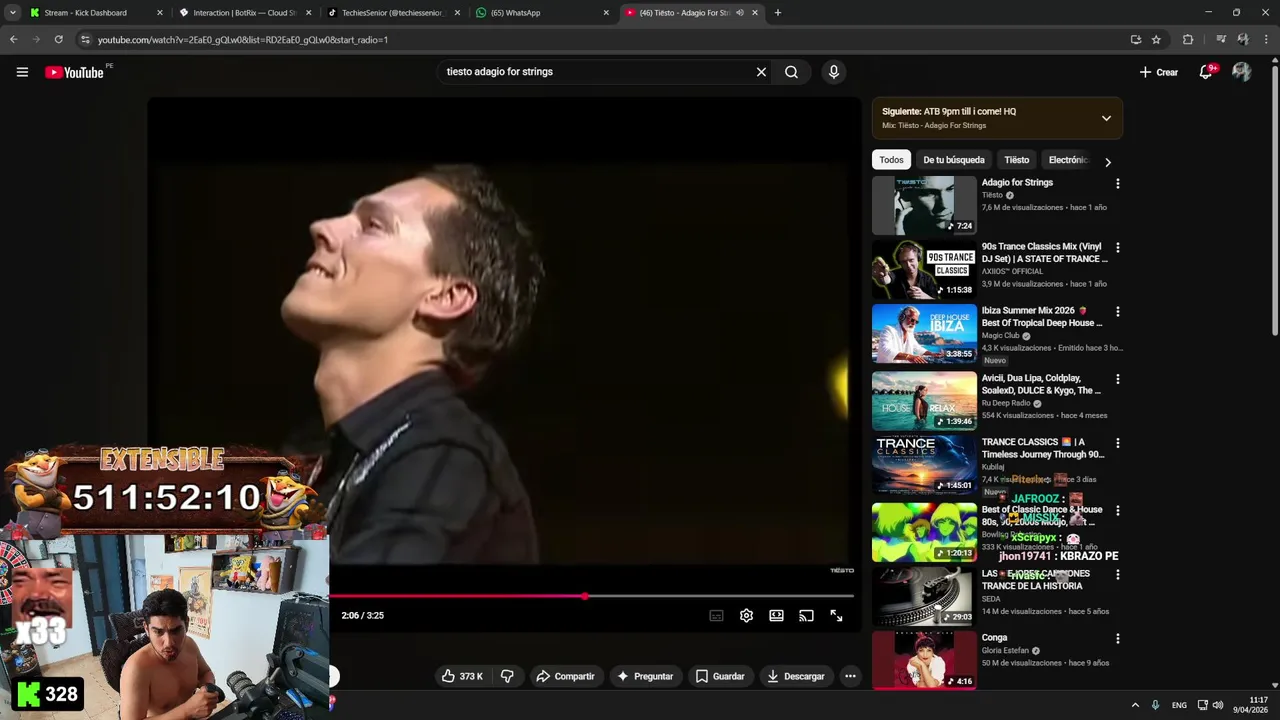Open the account avatar menu
The width and height of the screenshot is (1280, 720).
pos(1242,72)
